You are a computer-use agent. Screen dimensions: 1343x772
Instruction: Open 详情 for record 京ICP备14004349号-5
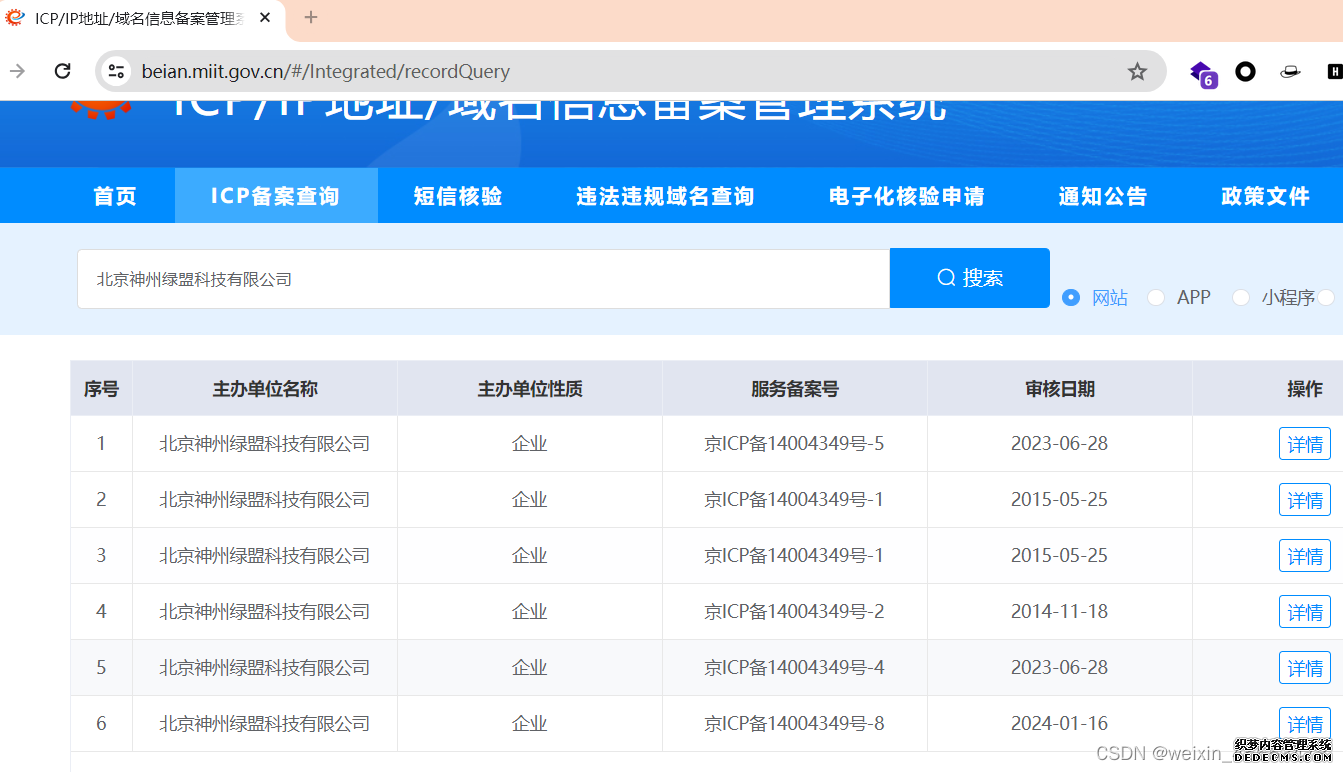(x=1304, y=444)
